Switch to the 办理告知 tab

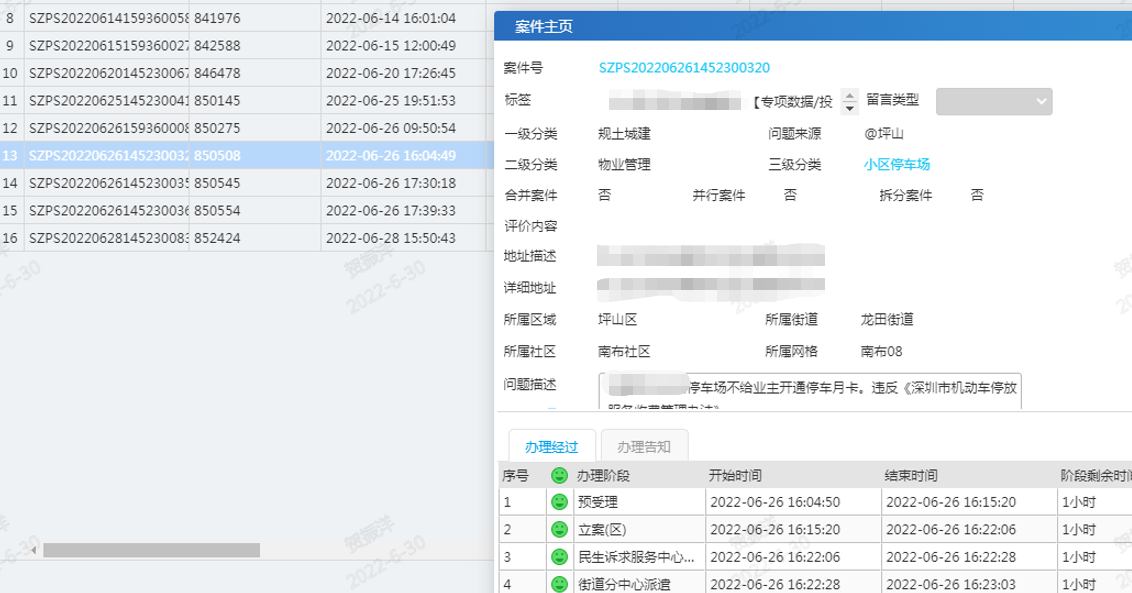[x=644, y=446]
